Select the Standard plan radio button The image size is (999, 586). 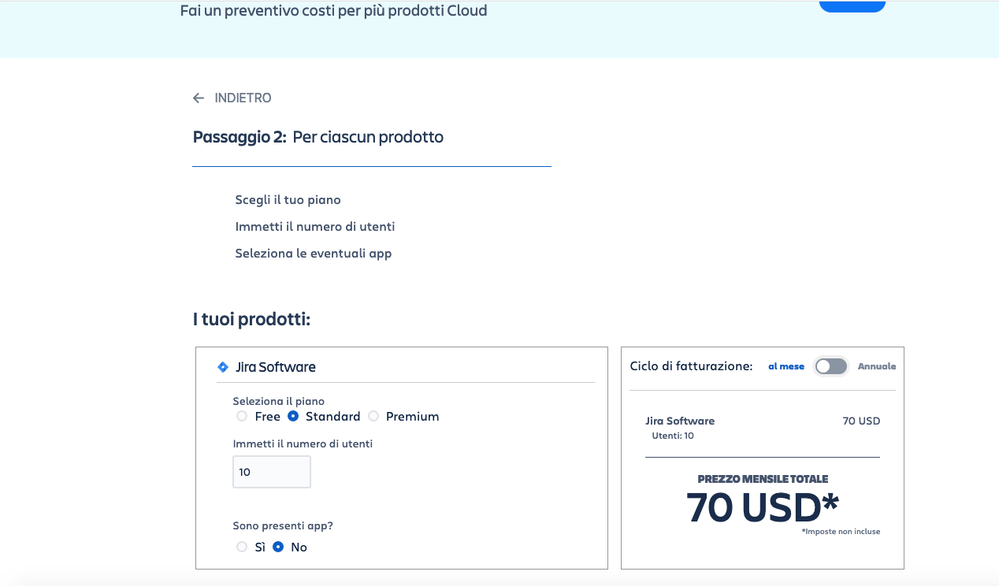tap(293, 417)
